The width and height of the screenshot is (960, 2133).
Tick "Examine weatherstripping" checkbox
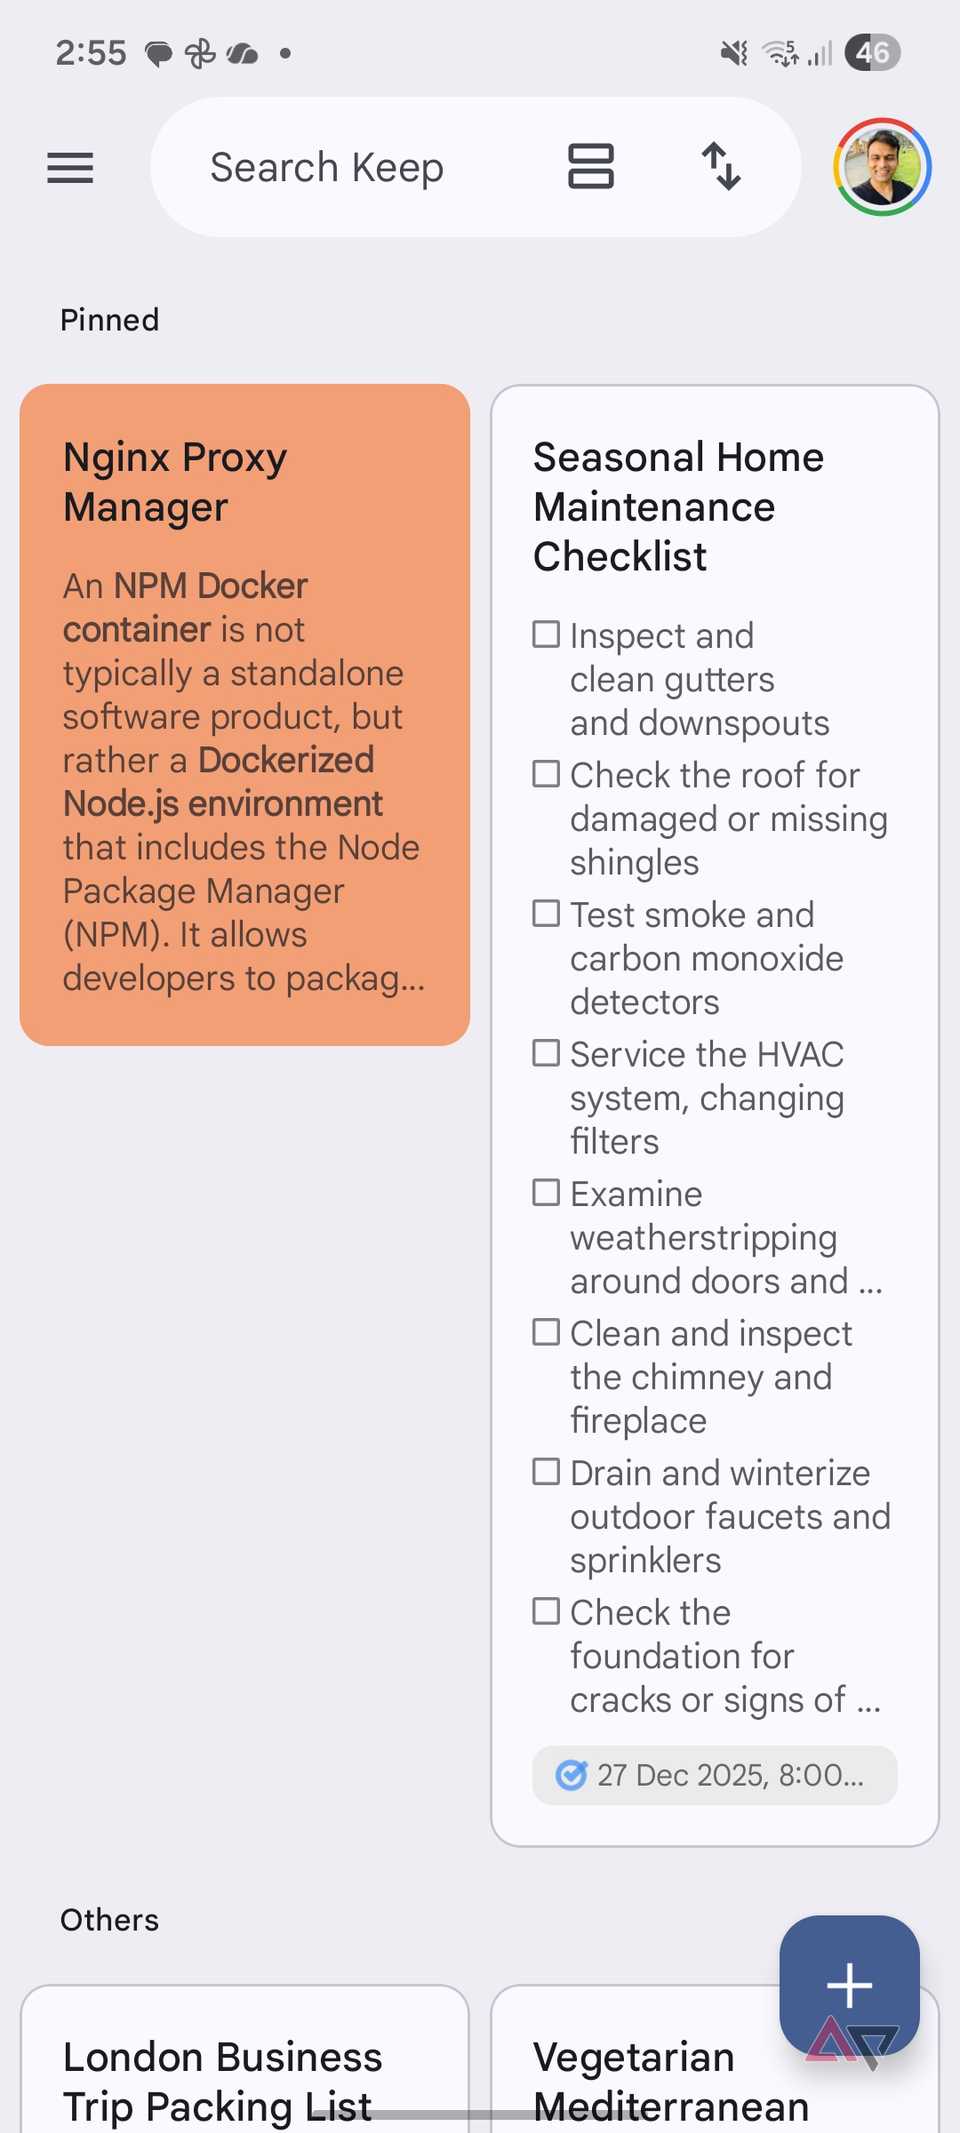coord(546,1192)
